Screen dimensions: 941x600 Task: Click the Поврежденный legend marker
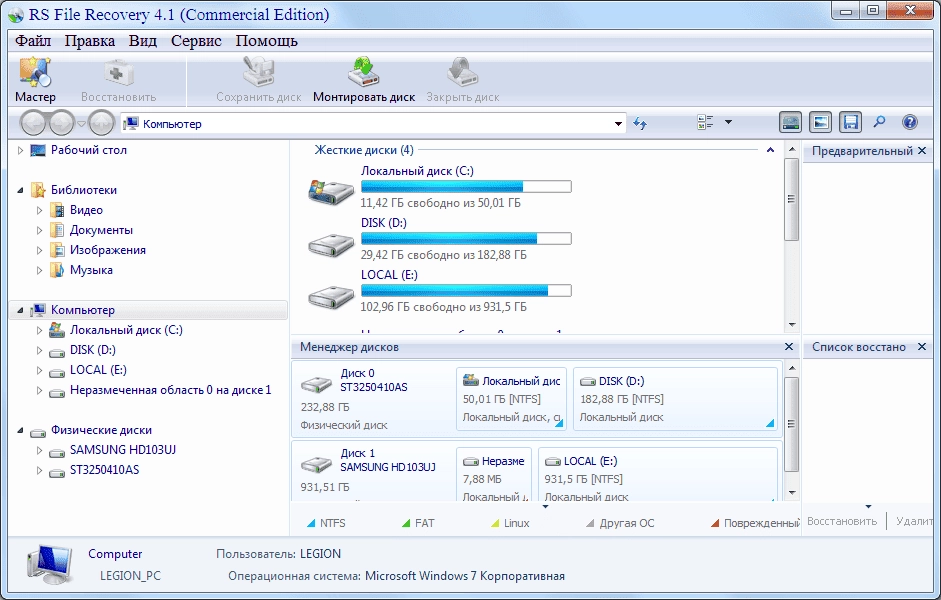[x=715, y=523]
